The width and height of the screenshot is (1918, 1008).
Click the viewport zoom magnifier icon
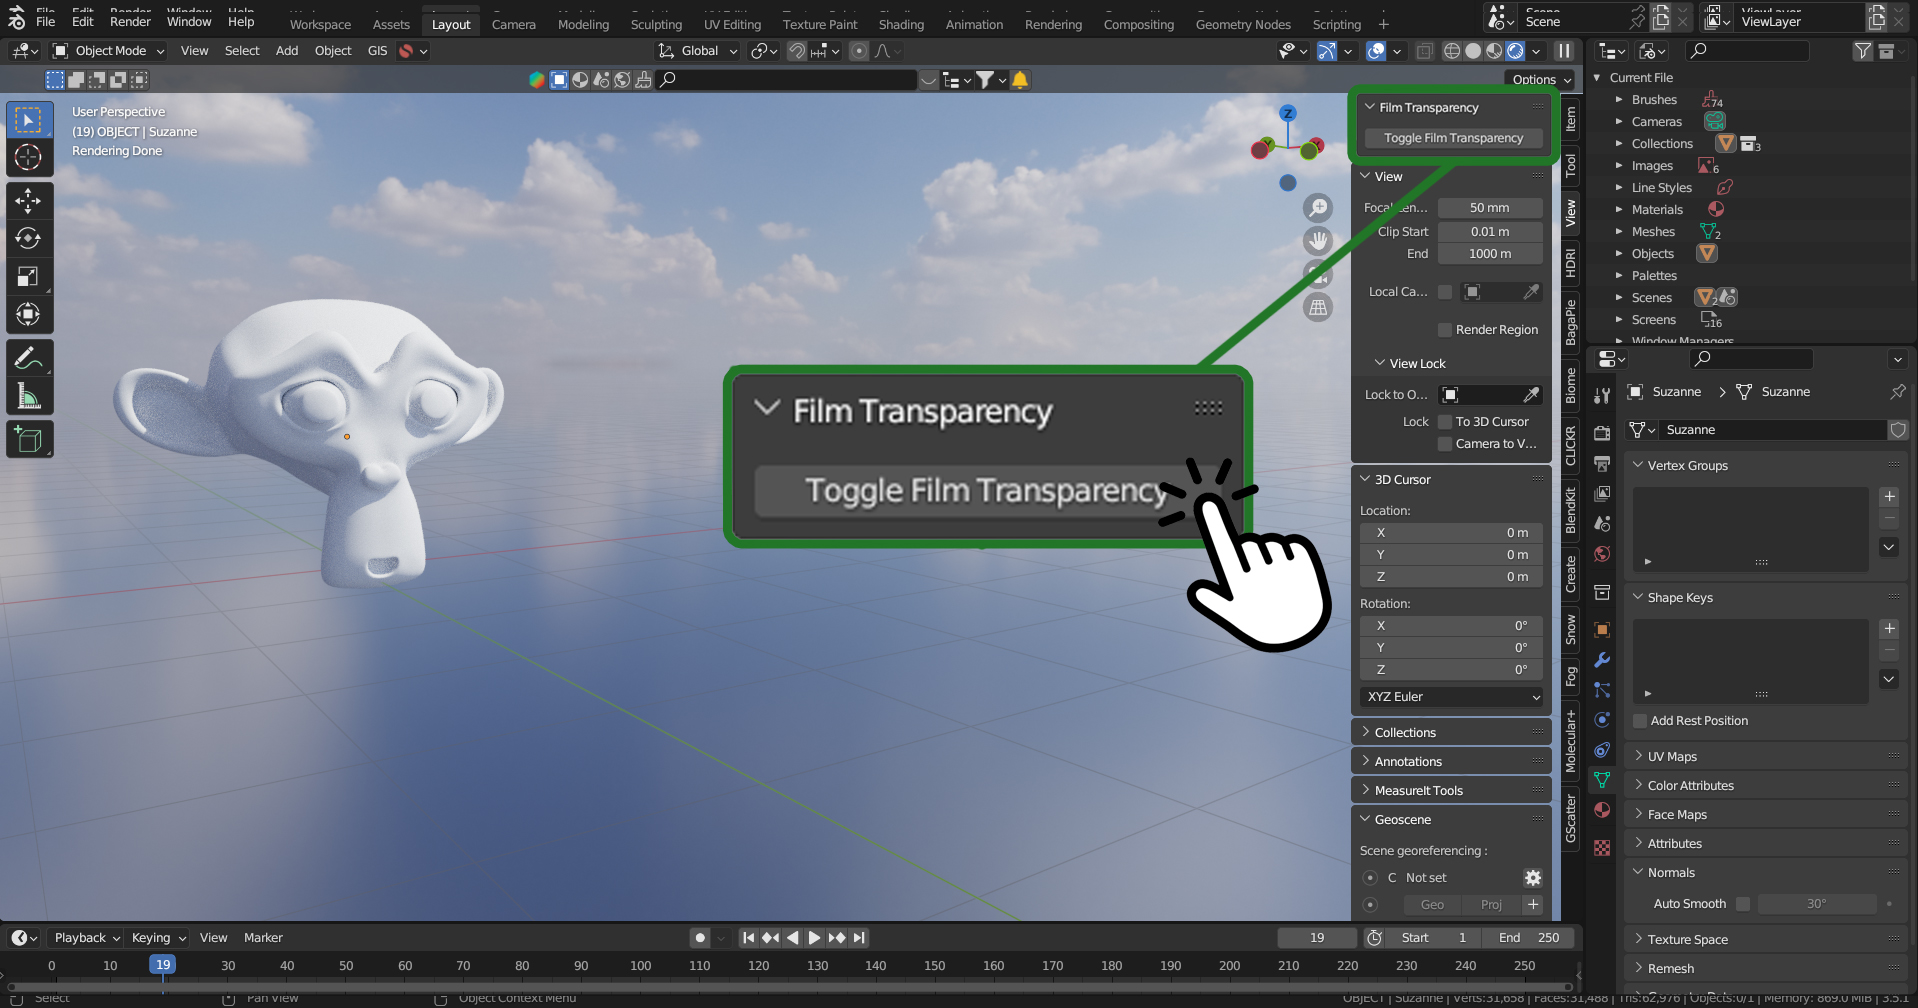tap(1319, 208)
